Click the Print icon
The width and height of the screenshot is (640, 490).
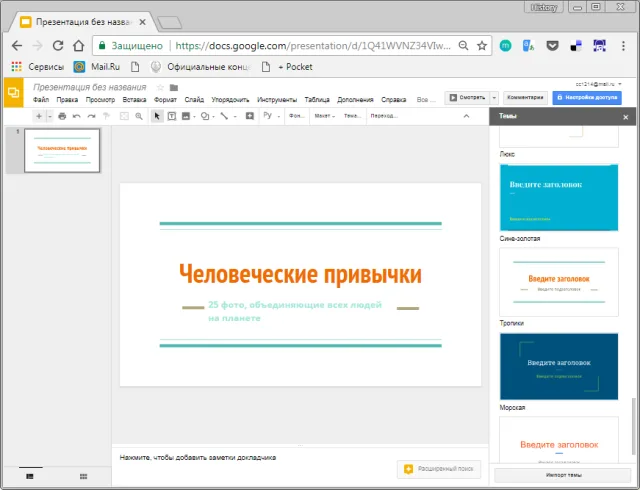[62, 116]
